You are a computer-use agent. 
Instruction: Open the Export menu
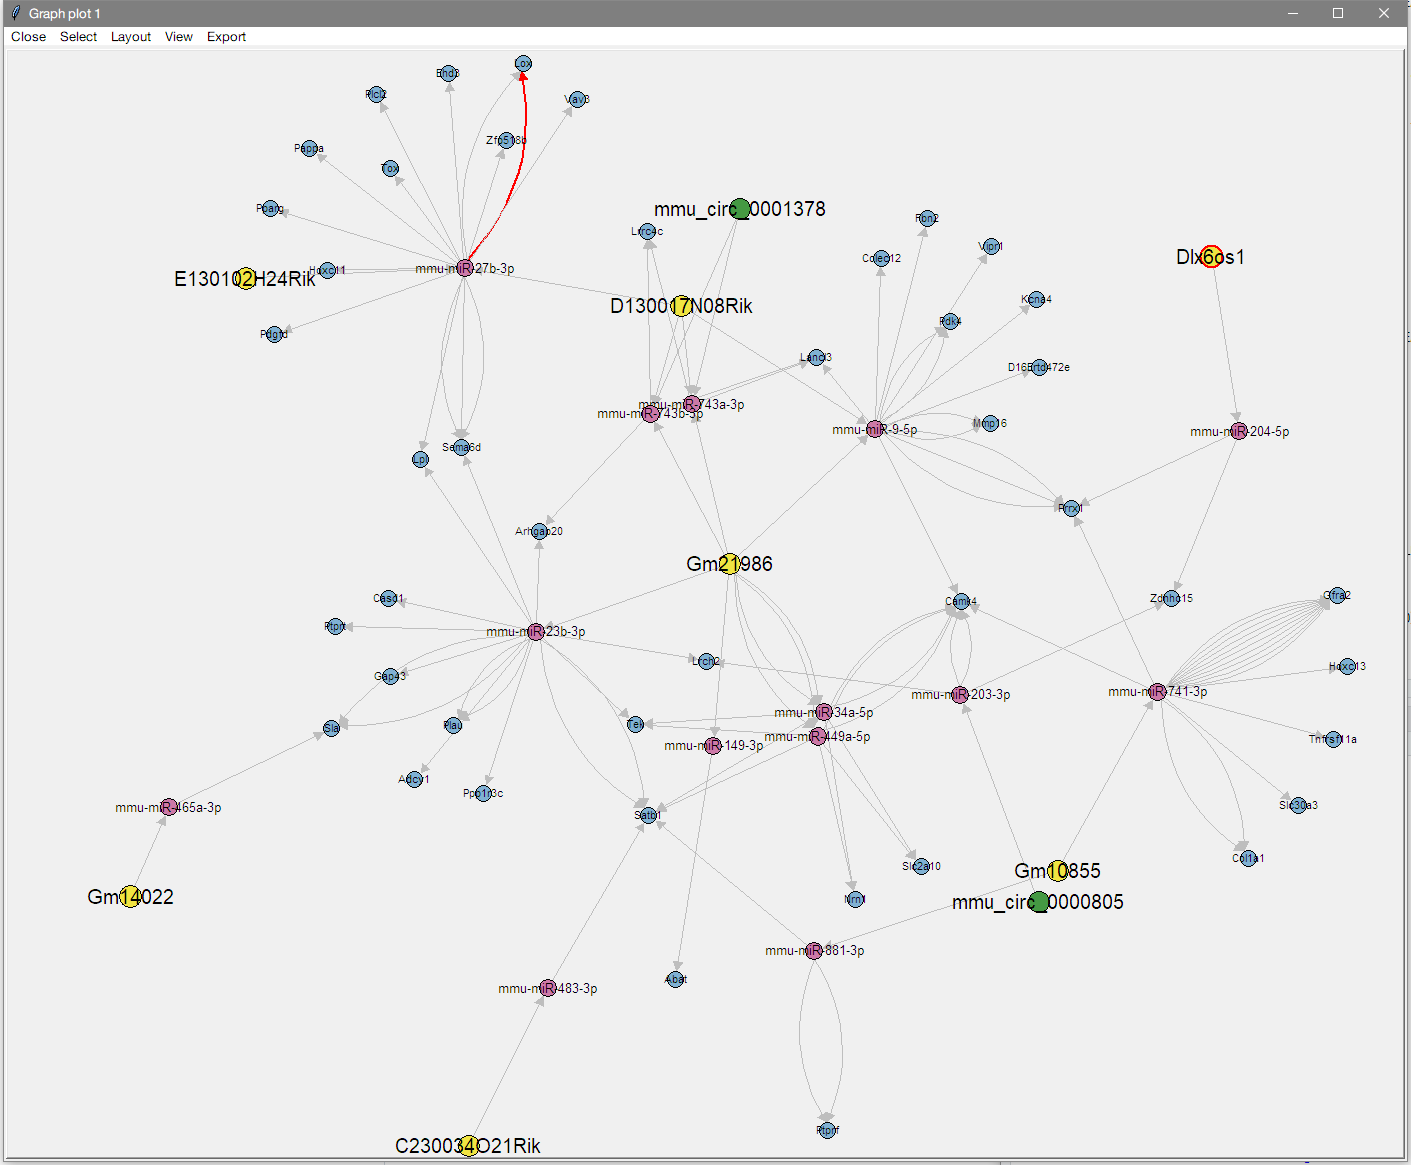(x=226, y=37)
